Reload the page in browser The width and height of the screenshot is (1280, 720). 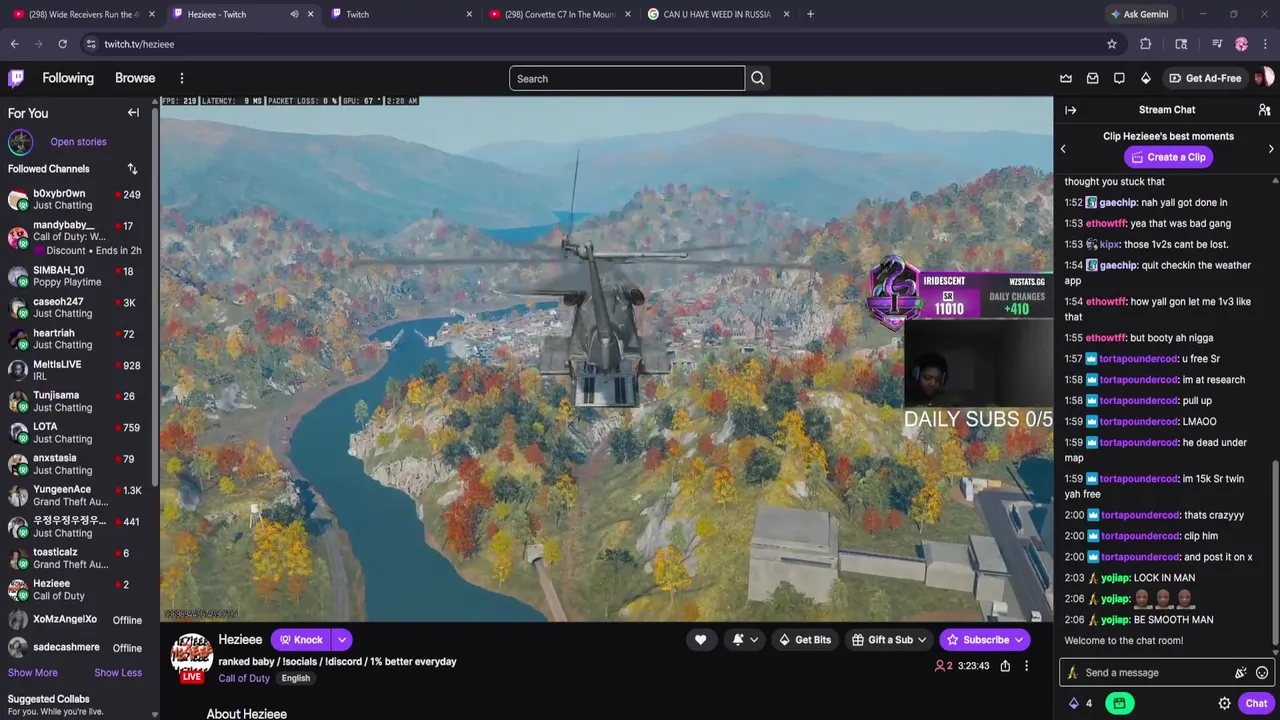(62, 44)
